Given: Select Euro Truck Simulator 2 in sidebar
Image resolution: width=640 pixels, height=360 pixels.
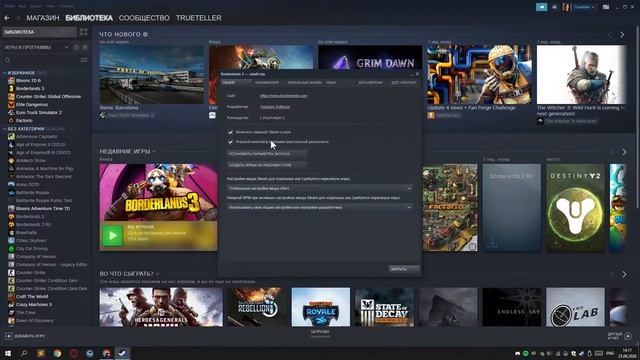Looking at the screenshot, I should [x=39, y=113].
